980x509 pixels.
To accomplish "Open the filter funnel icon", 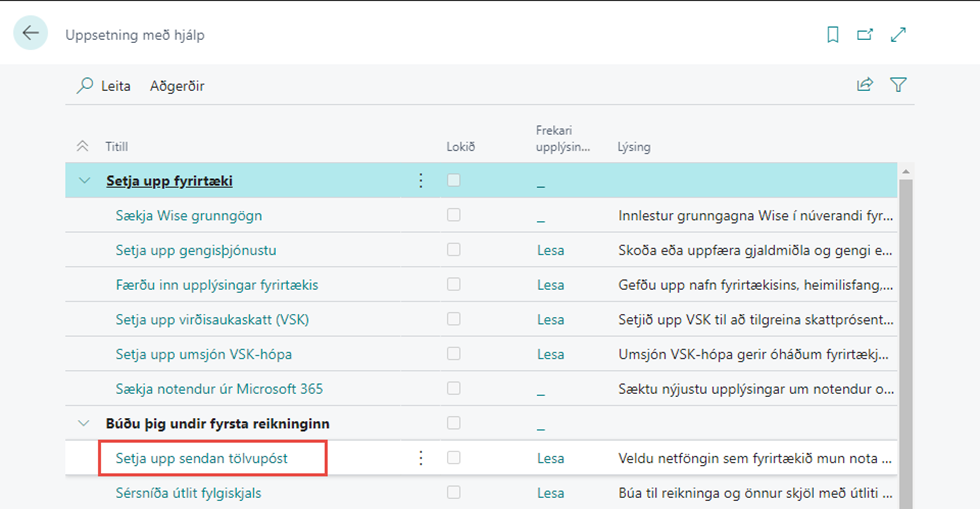I will [x=898, y=85].
